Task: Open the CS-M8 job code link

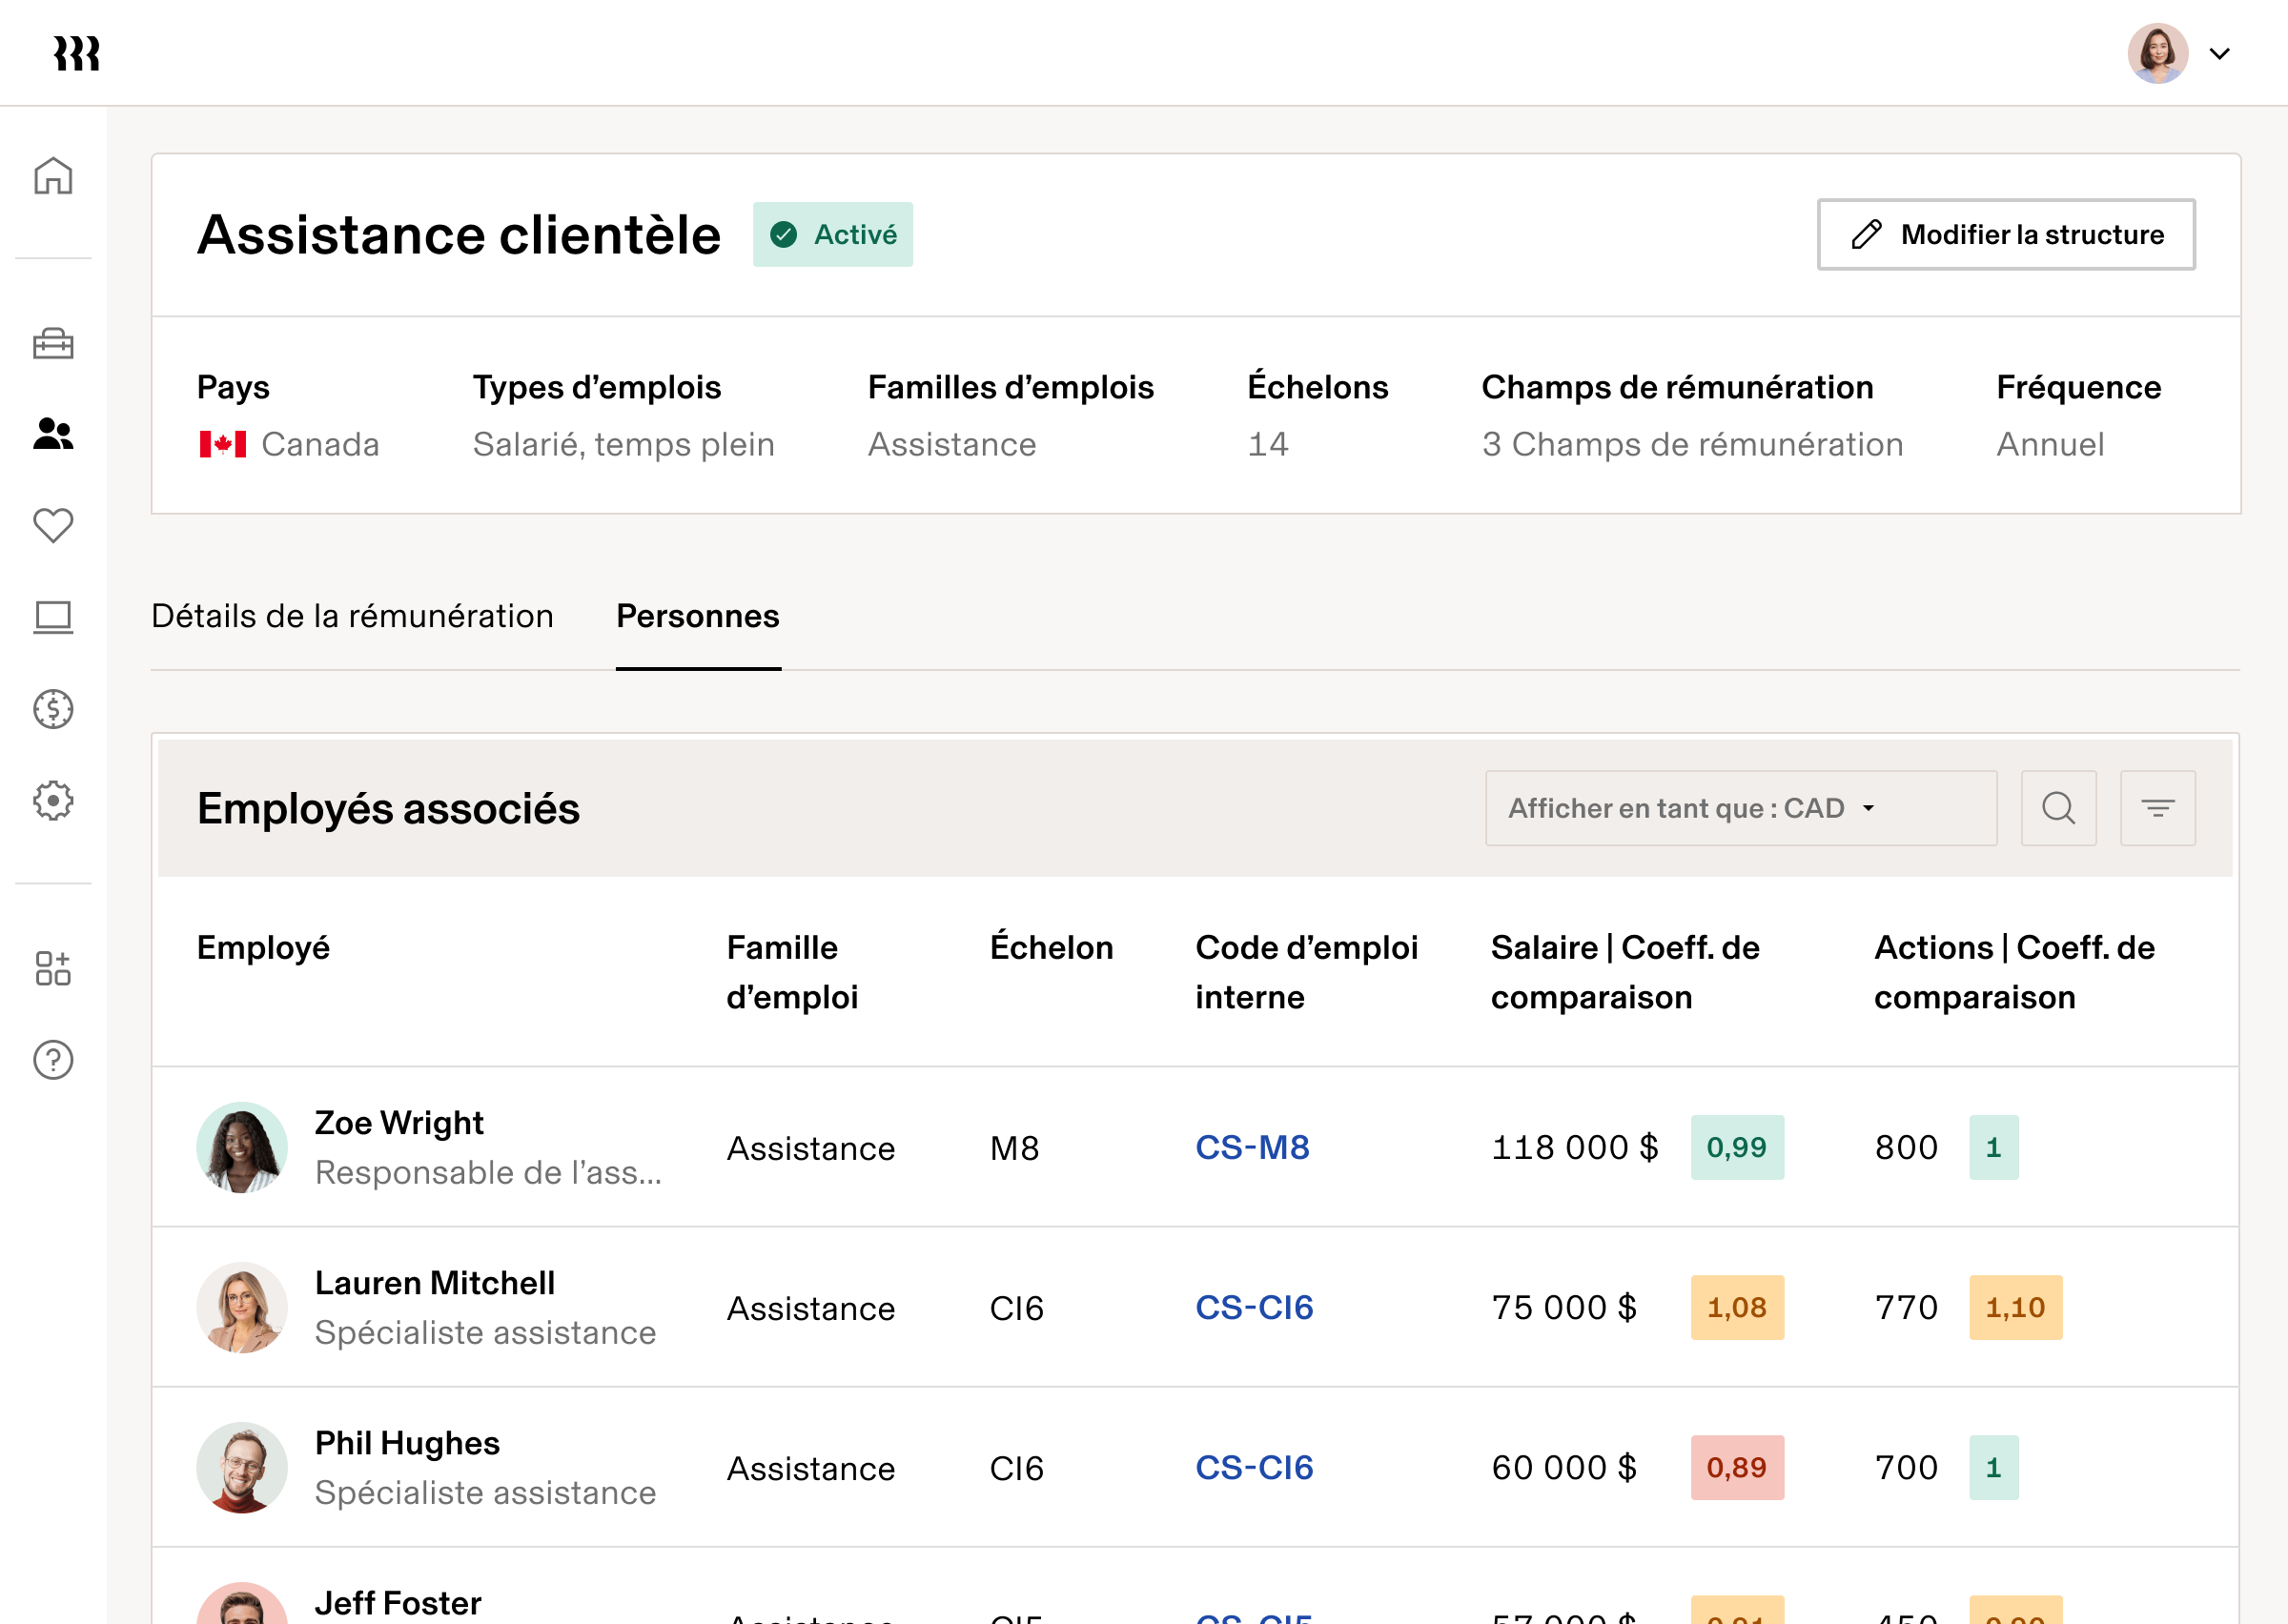Action: pyautogui.click(x=1252, y=1147)
